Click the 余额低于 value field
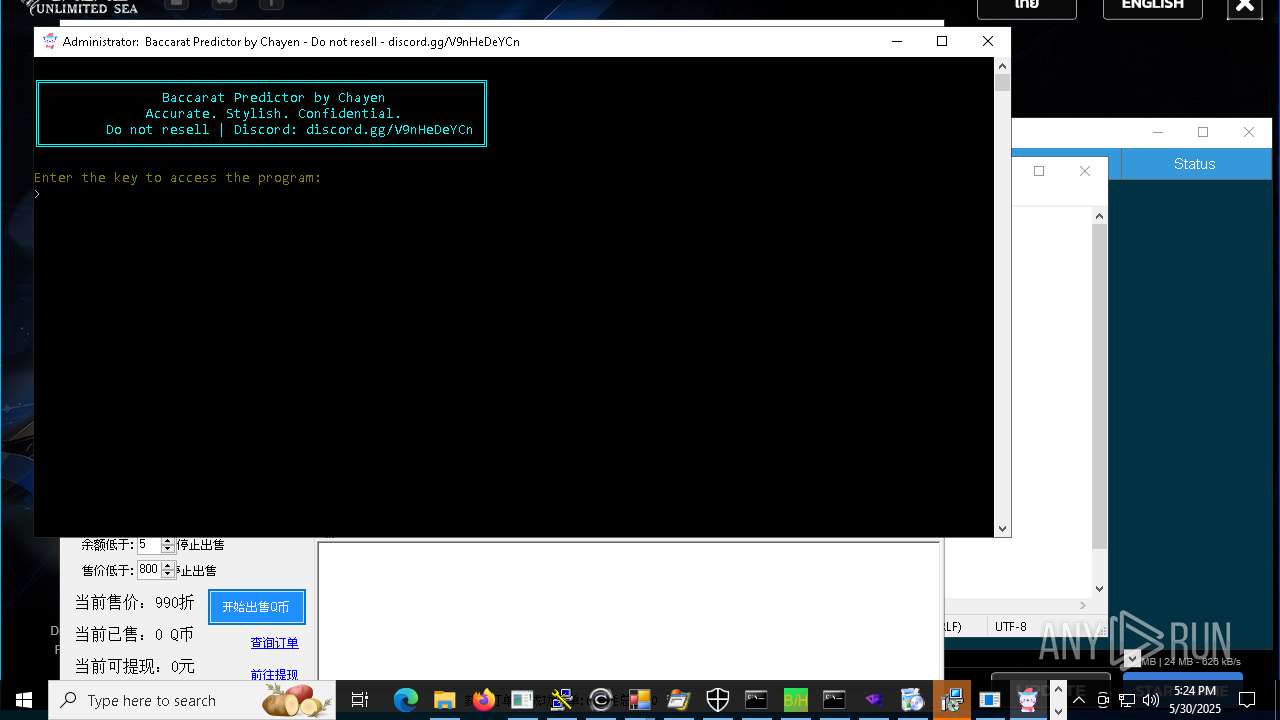 pyautogui.click(x=149, y=545)
